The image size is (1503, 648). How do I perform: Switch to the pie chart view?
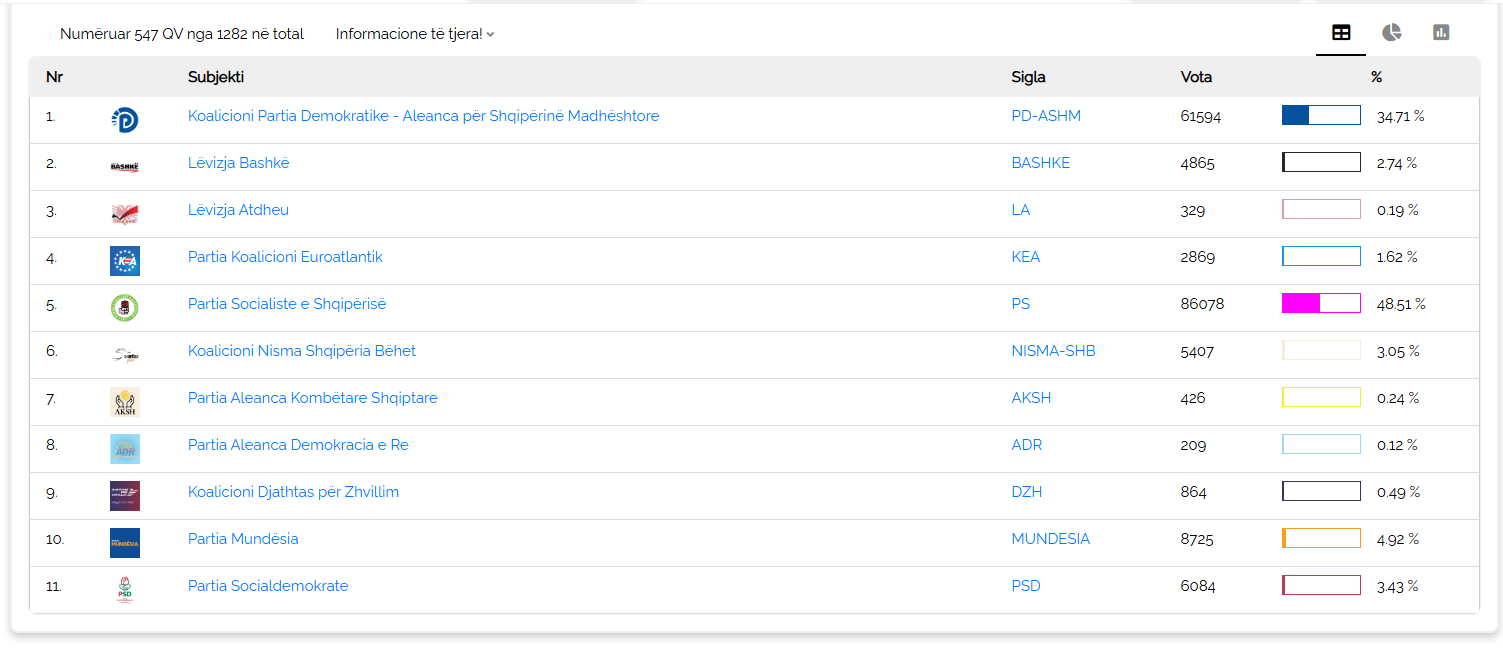1391,33
